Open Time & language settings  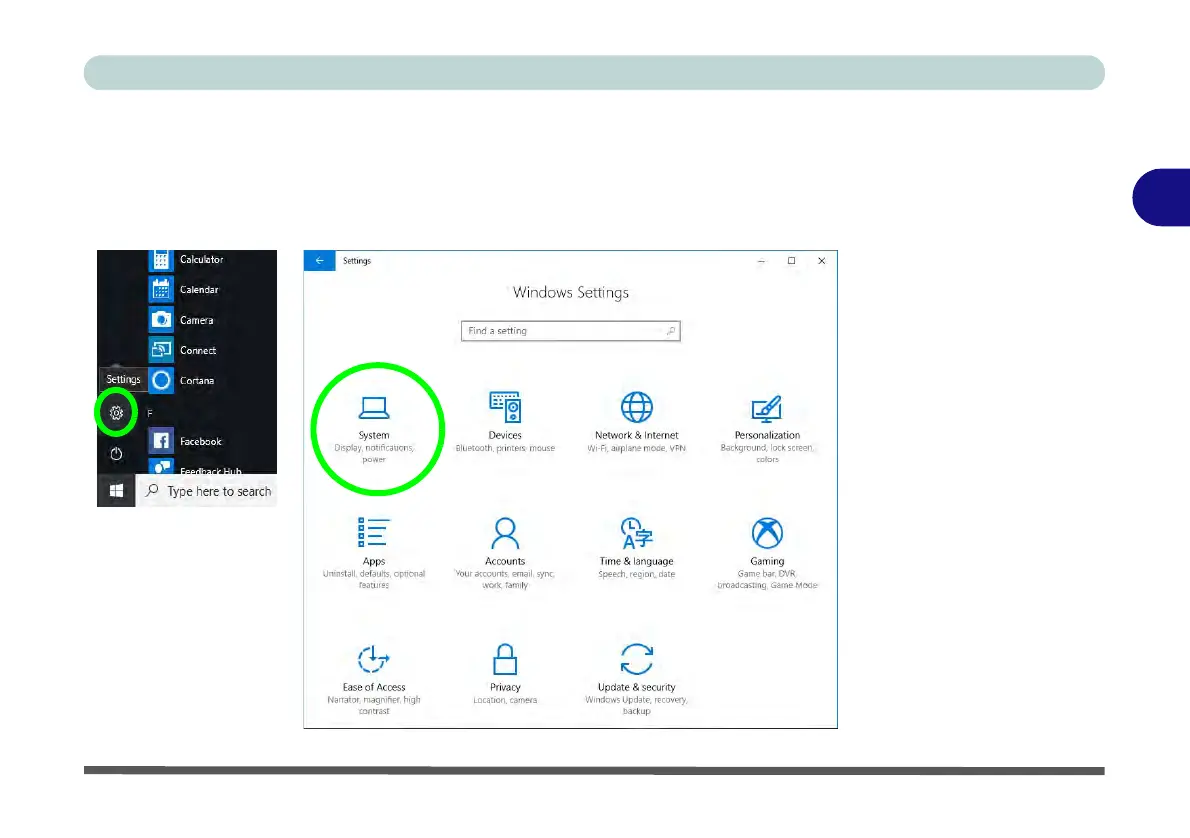tap(636, 548)
